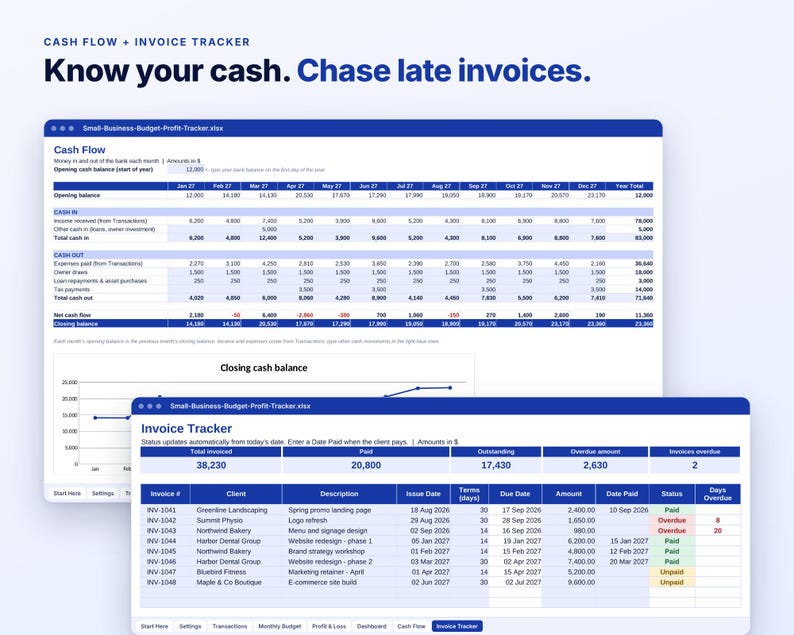794x635 pixels.
Task: Select the 'Status' column header
Action: click(672, 494)
